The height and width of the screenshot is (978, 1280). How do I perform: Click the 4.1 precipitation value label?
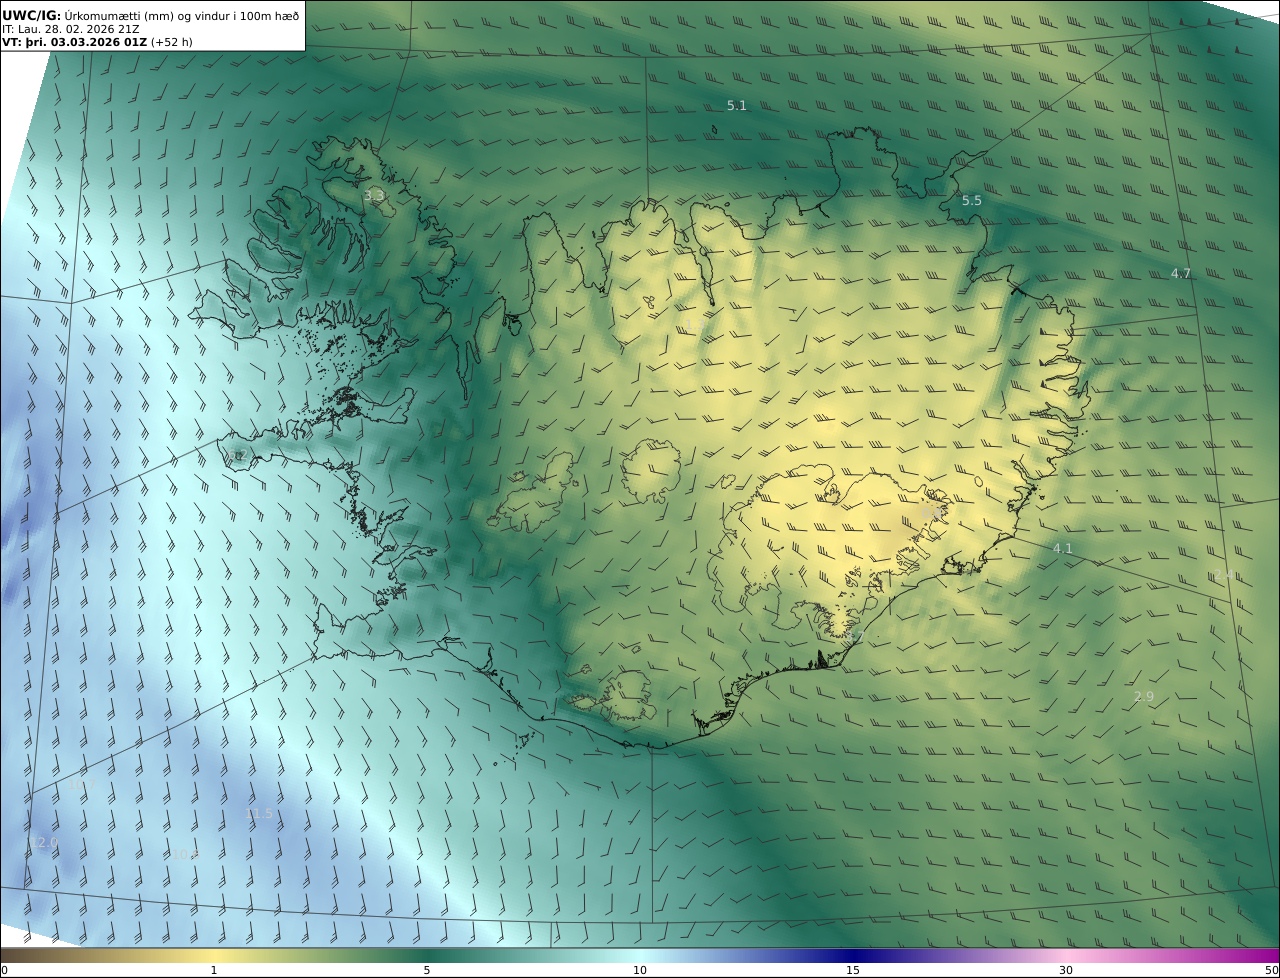coord(1062,548)
